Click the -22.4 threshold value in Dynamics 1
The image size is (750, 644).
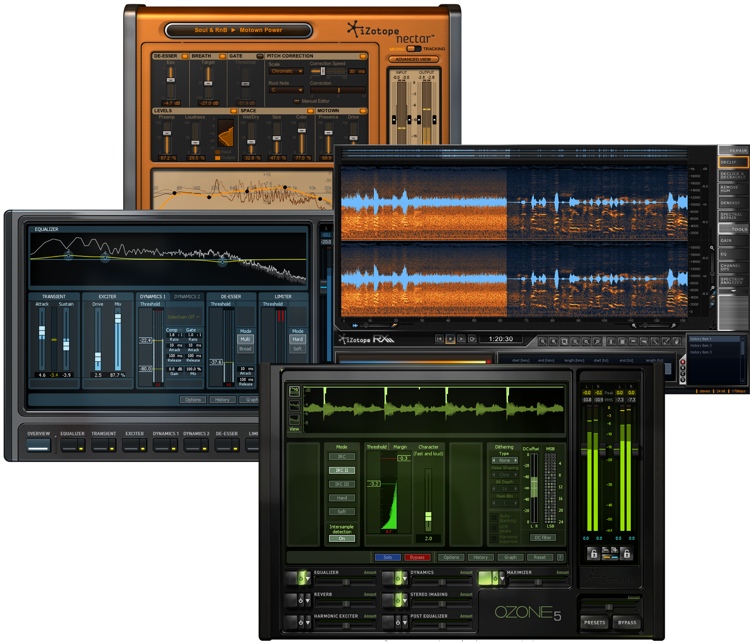pos(145,340)
